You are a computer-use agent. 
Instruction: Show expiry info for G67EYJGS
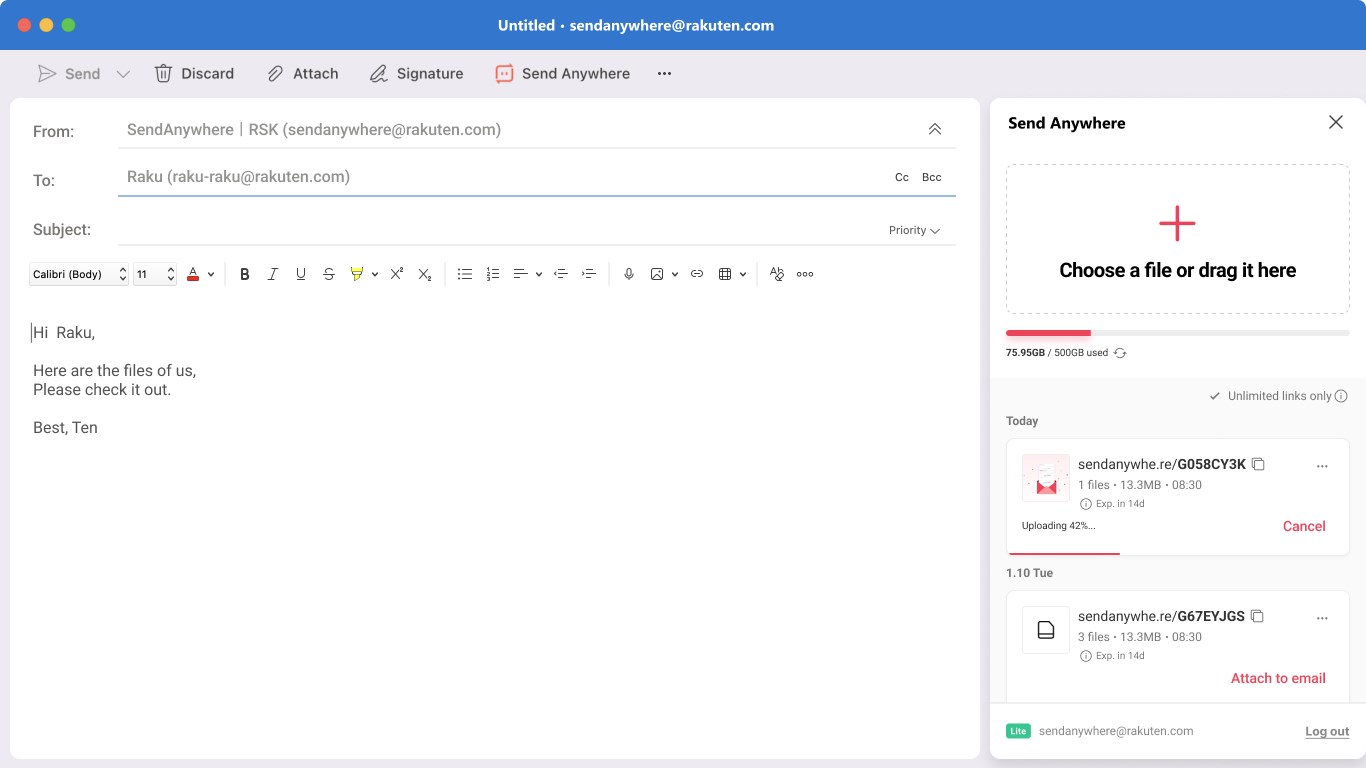1086,656
